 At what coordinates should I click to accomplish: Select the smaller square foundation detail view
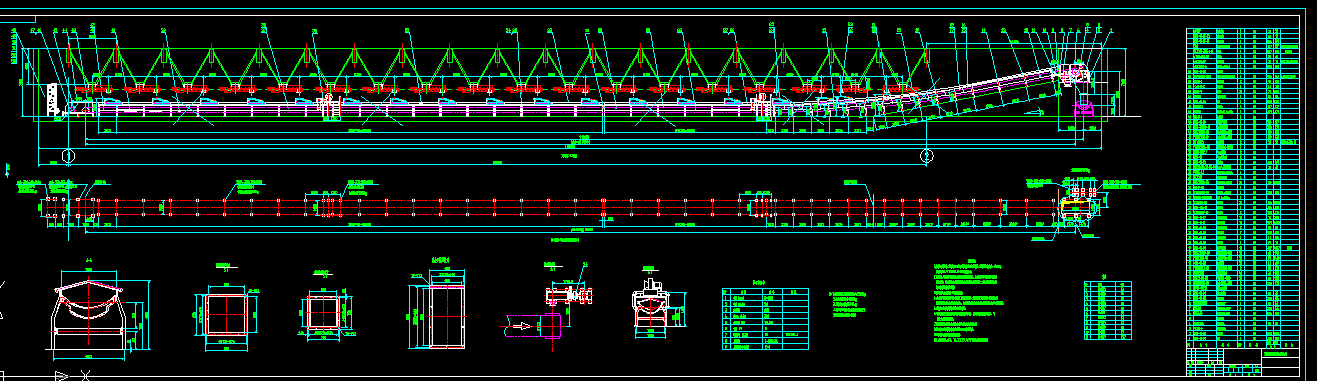pos(322,309)
